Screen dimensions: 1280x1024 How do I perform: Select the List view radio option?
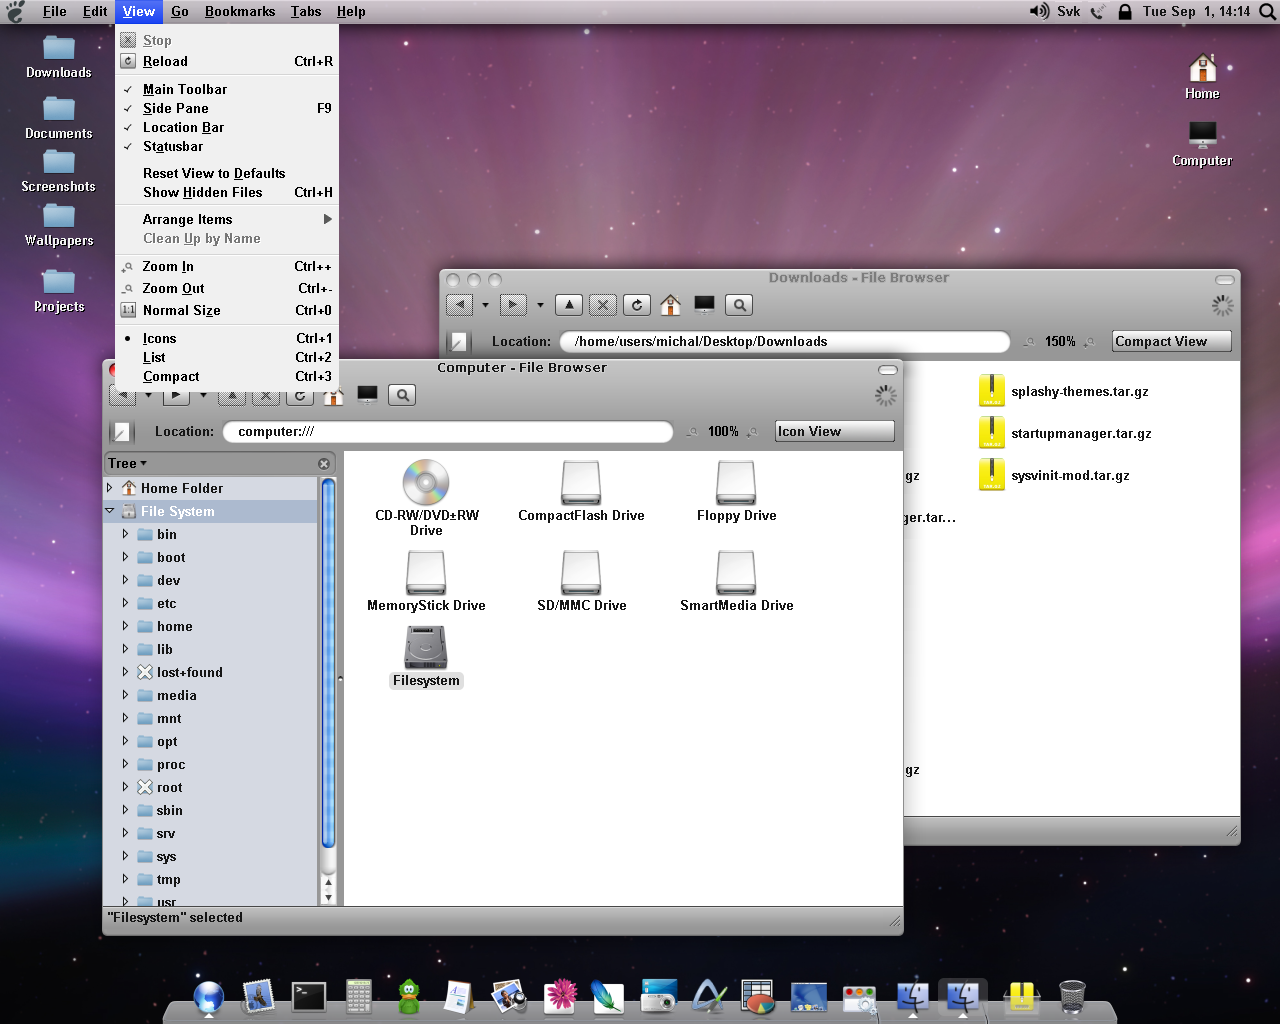click(154, 358)
